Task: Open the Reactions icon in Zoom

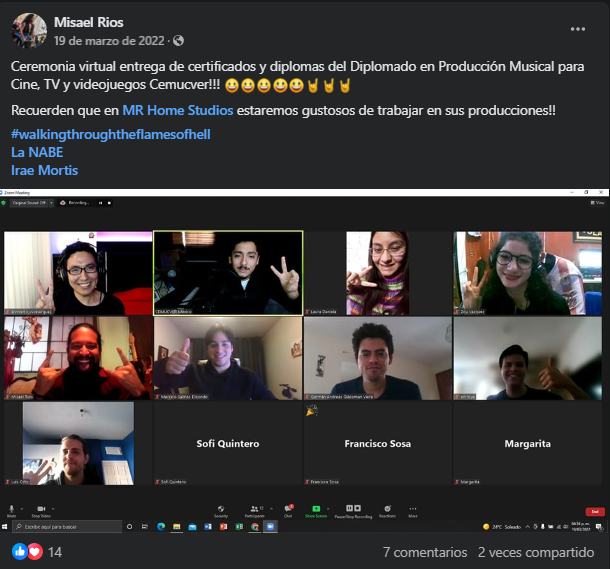Action: pos(387,510)
